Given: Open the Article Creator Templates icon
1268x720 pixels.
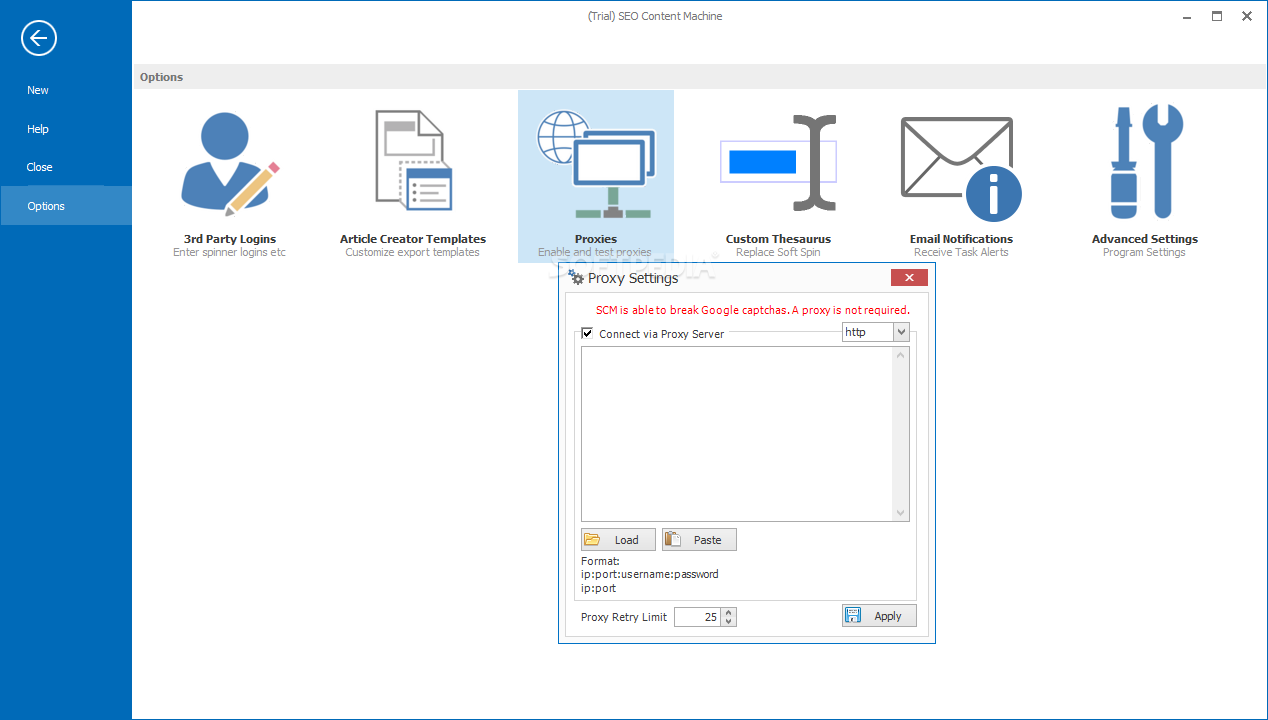Looking at the screenshot, I should pos(413,162).
